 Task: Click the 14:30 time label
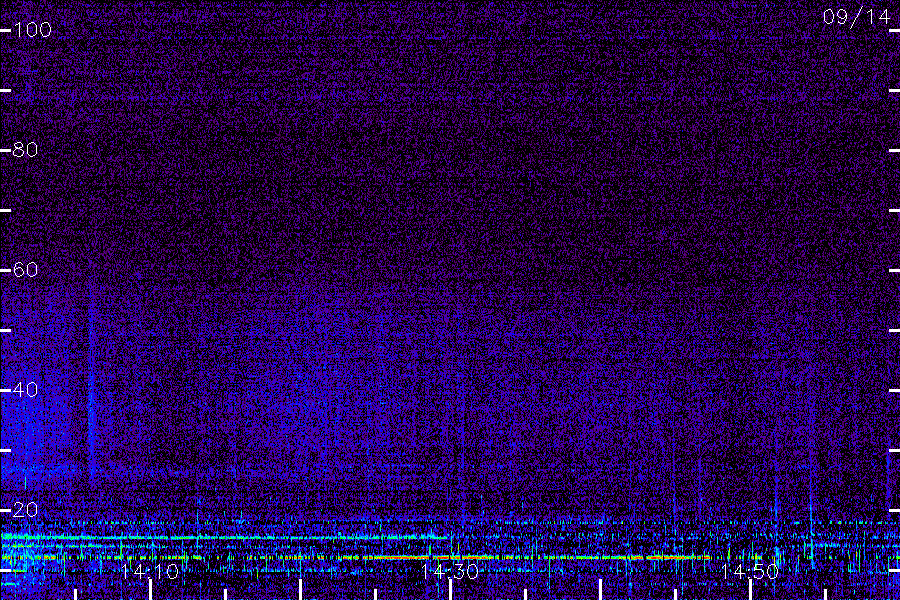tap(450, 571)
